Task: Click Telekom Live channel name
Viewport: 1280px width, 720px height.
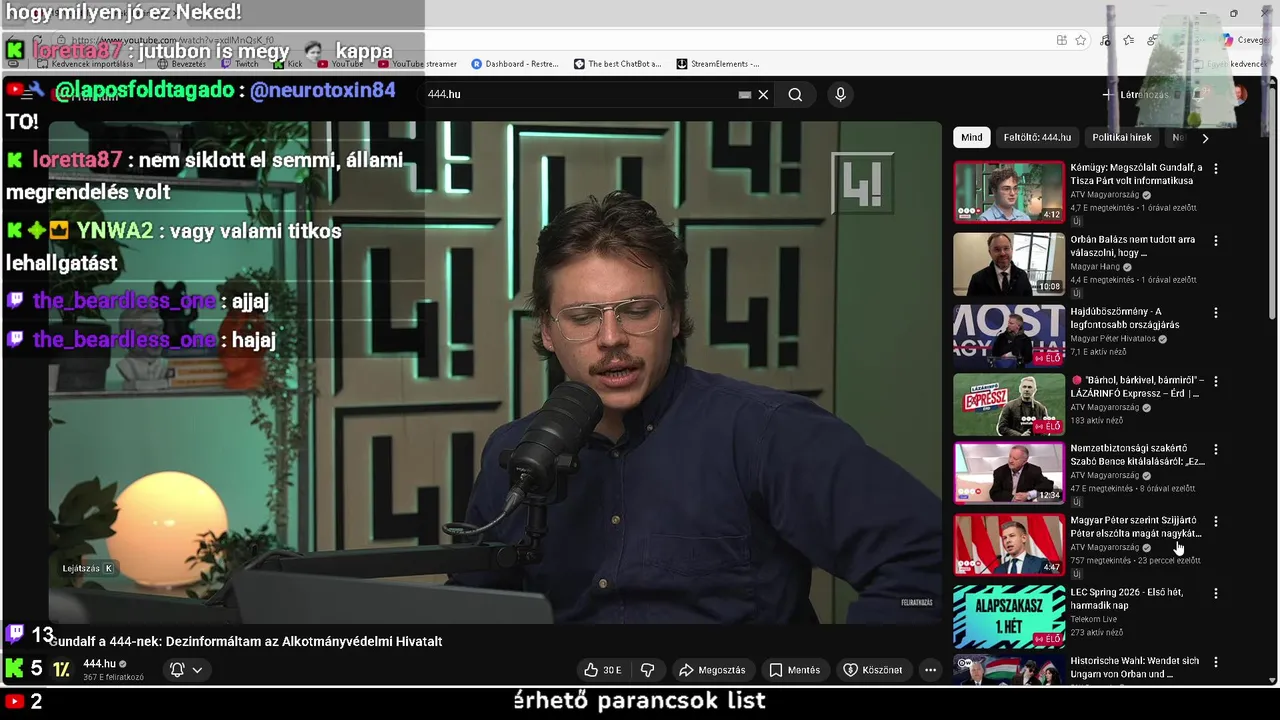Action: coord(1093,619)
